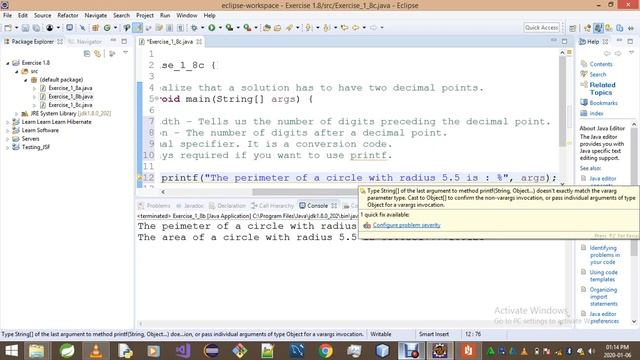This screenshot has height=360, width=640.
Task: Minimize the Package Explorer panel
Action: [113, 41]
